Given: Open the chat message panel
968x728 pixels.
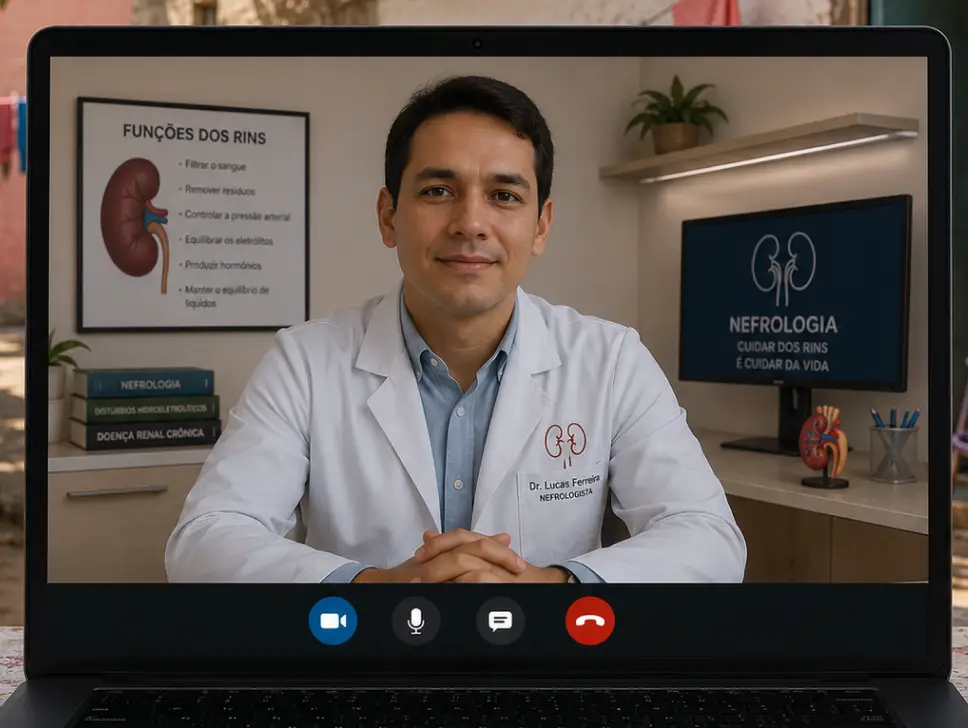Looking at the screenshot, I should tap(500, 621).
